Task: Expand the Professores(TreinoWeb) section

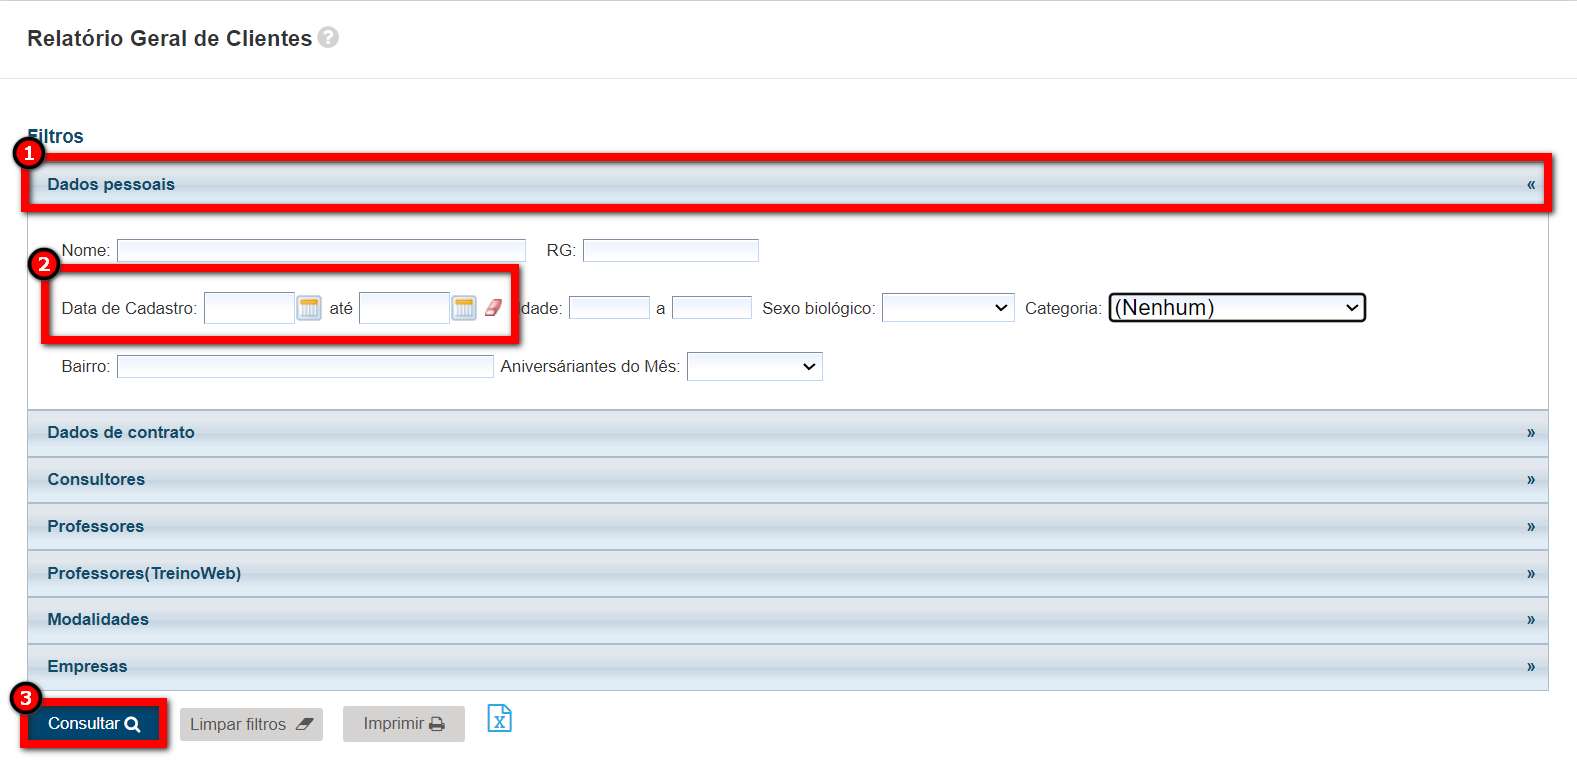Action: pyautogui.click(x=1530, y=573)
